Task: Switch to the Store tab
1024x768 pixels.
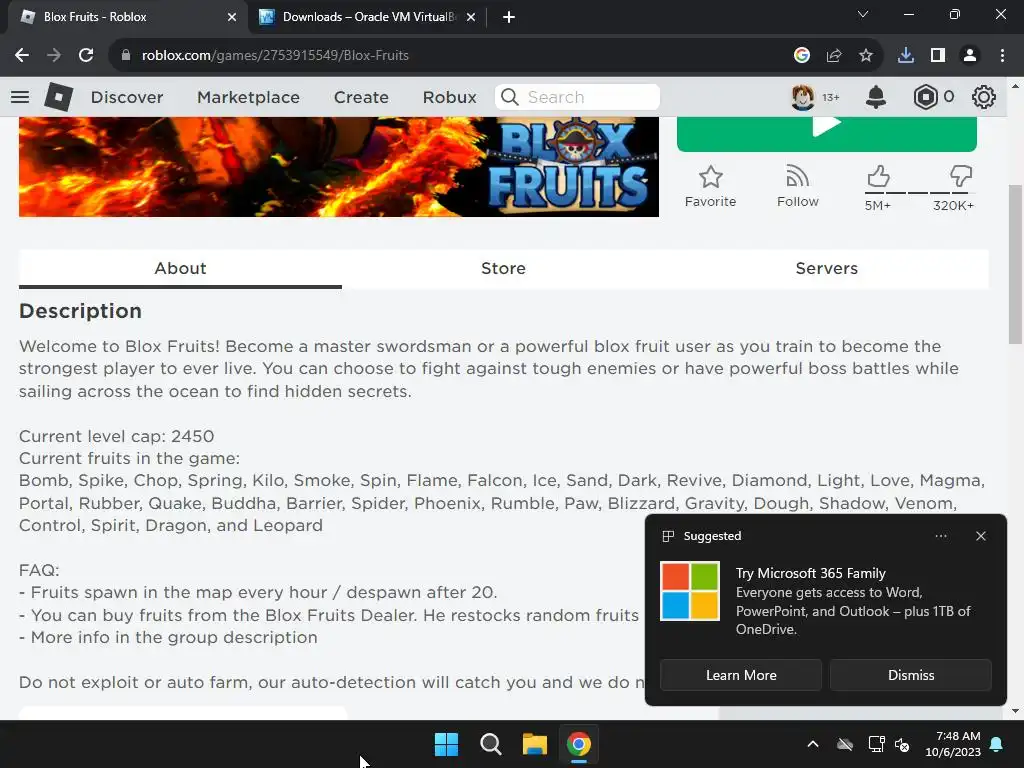Action: (x=504, y=268)
